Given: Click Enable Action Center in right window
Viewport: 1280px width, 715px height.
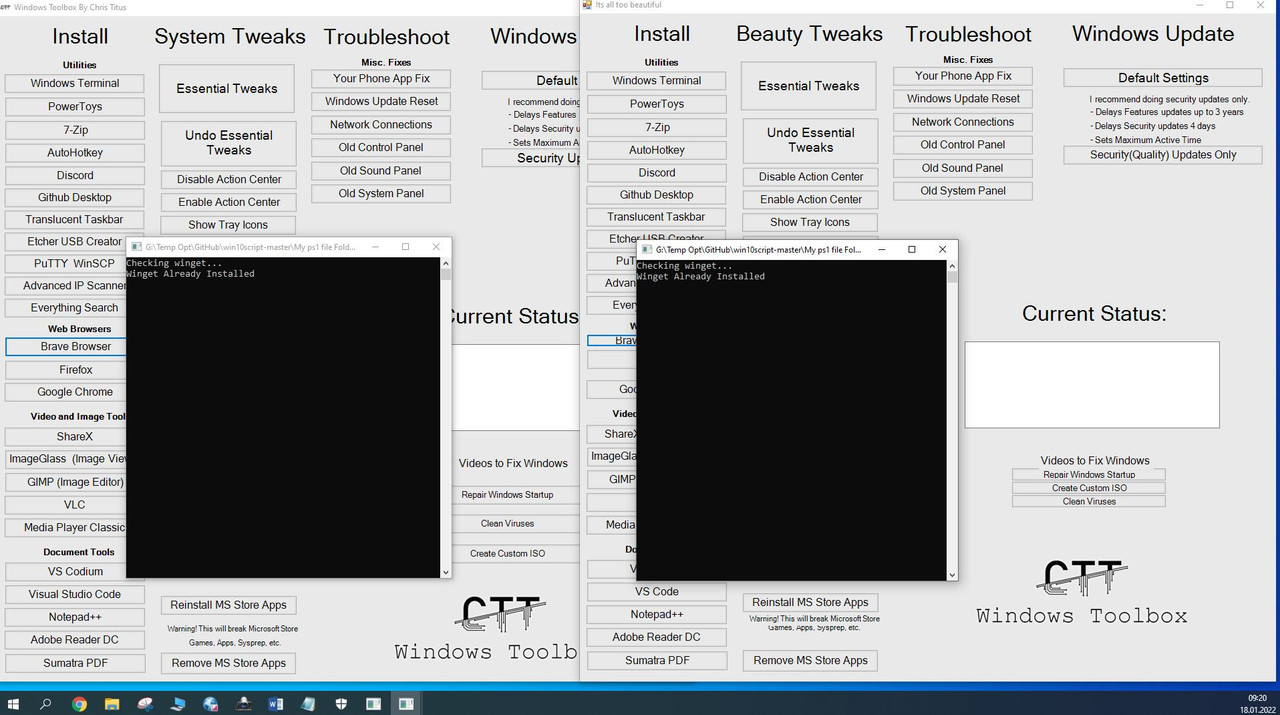Looking at the screenshot, I should click(810, 200).
